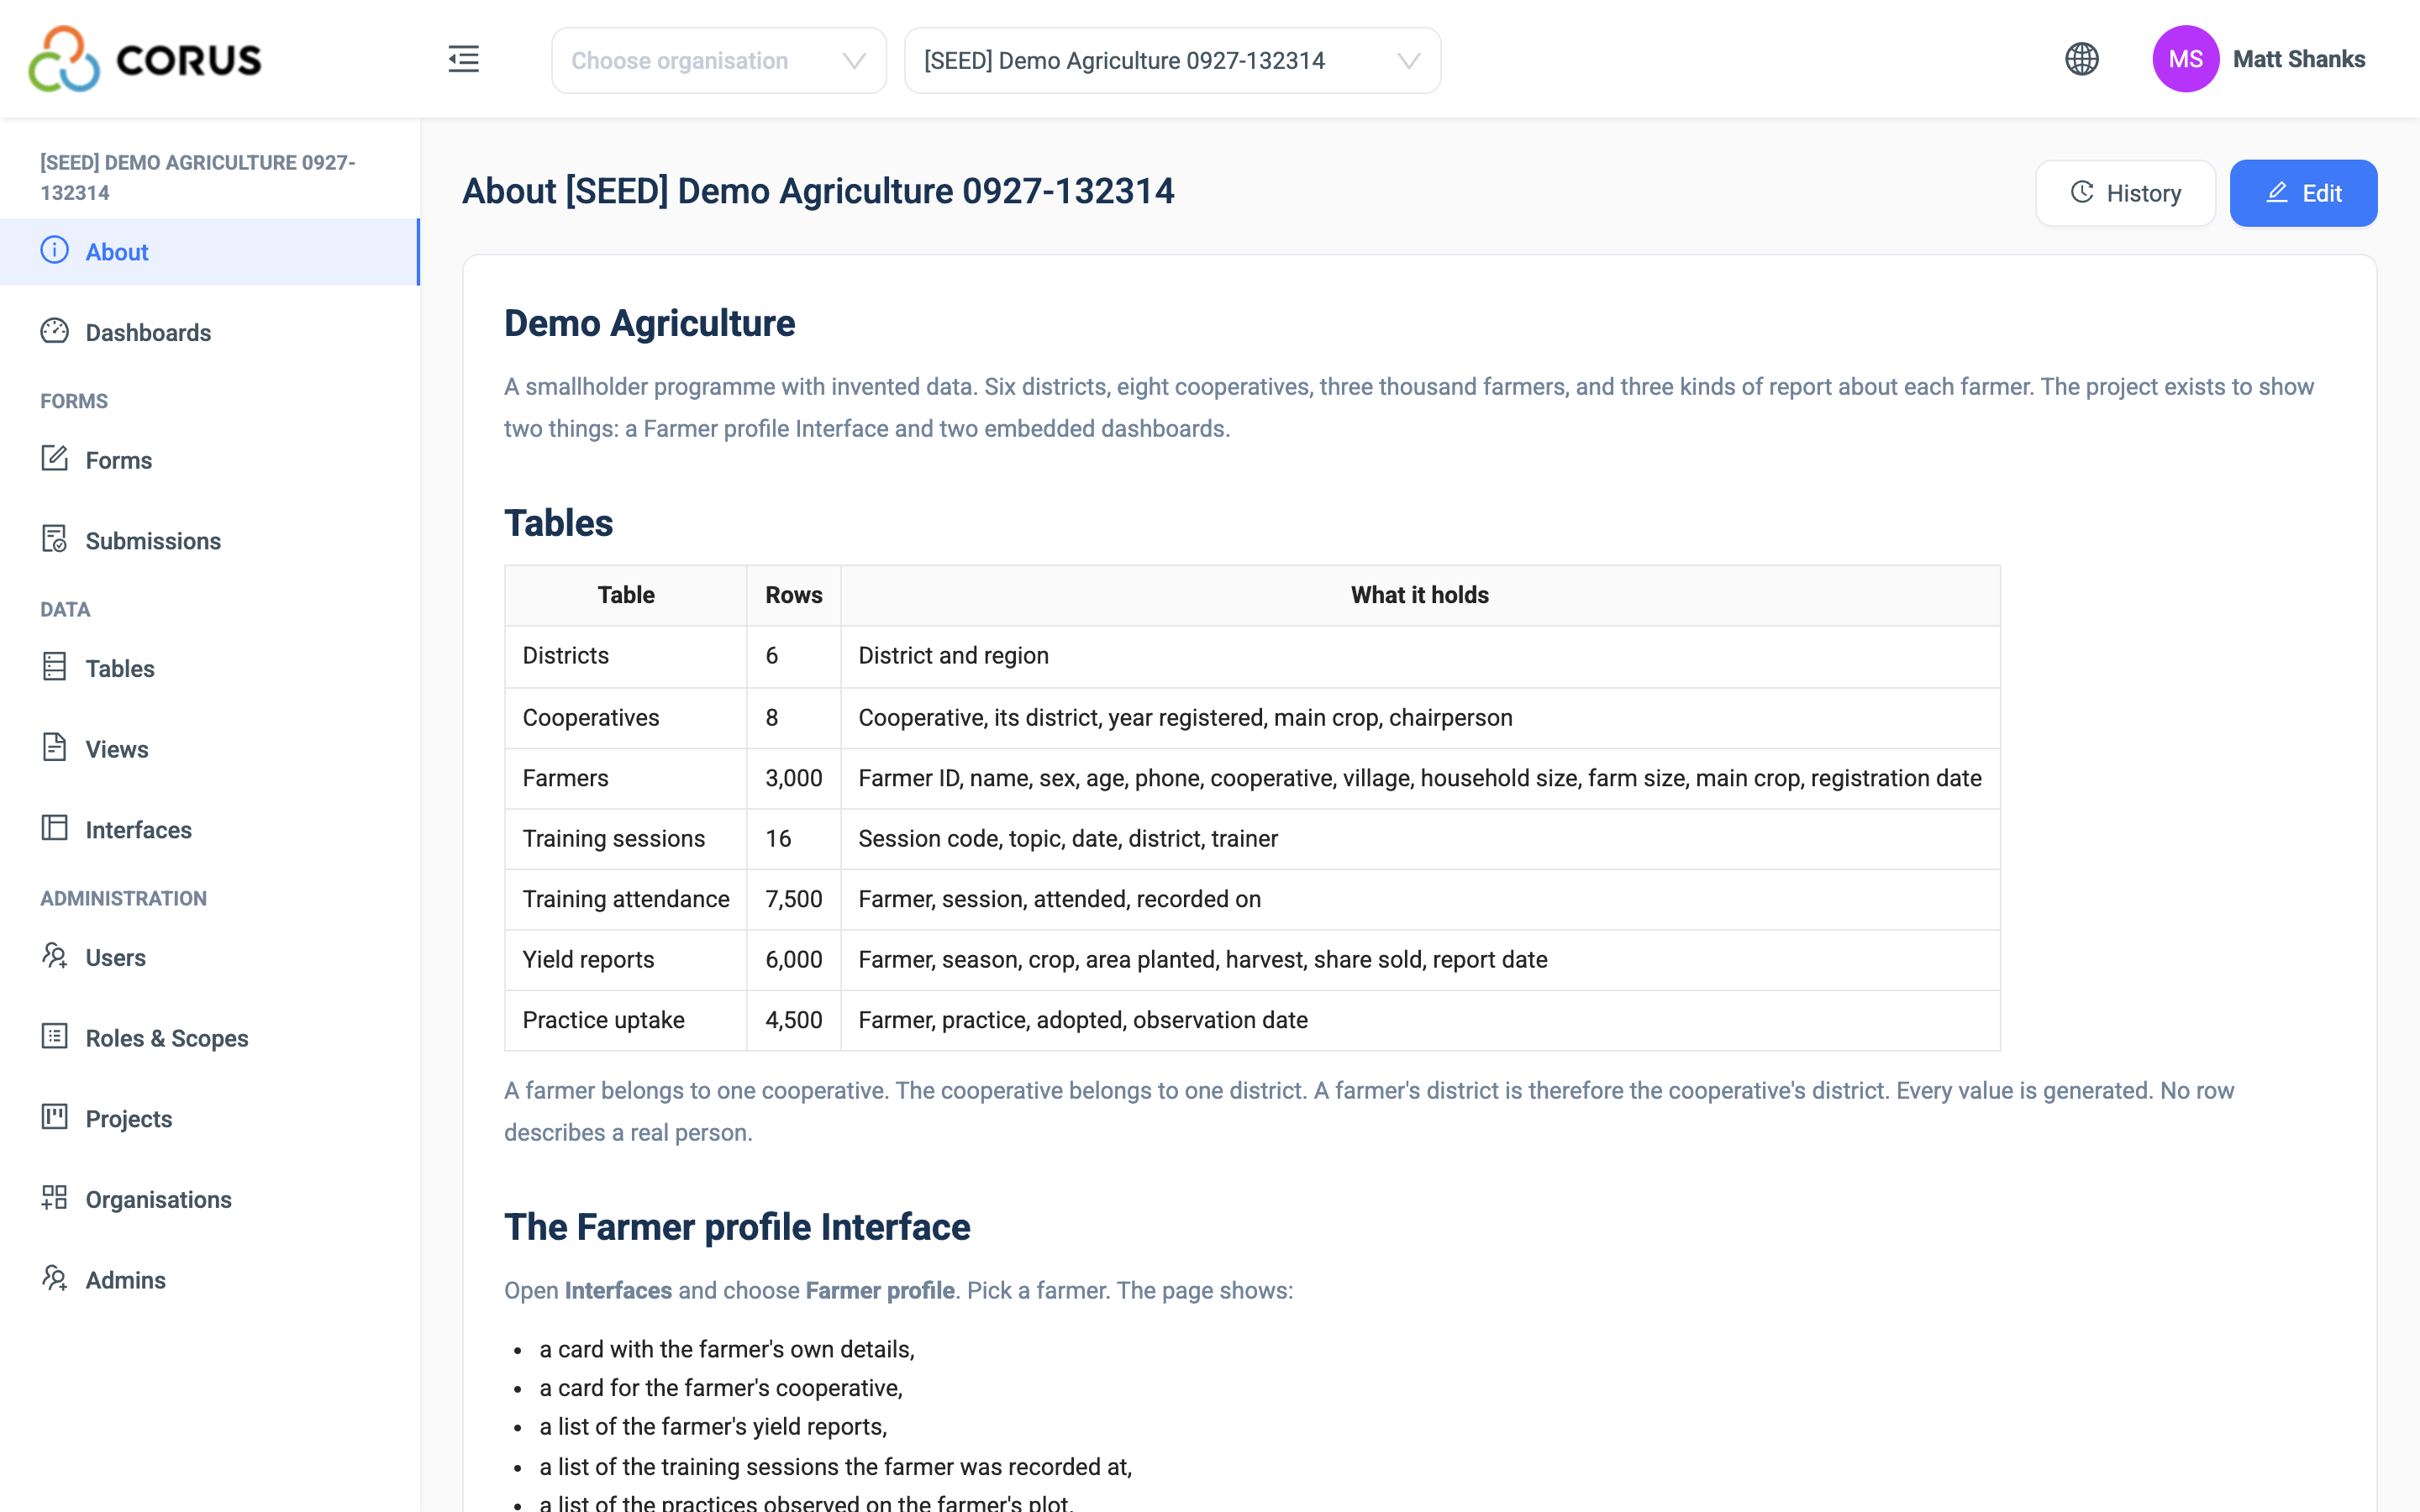Click the Users person icon
The width and height of the screenshot is (2420, 1512).
click(x=55, y=956)
